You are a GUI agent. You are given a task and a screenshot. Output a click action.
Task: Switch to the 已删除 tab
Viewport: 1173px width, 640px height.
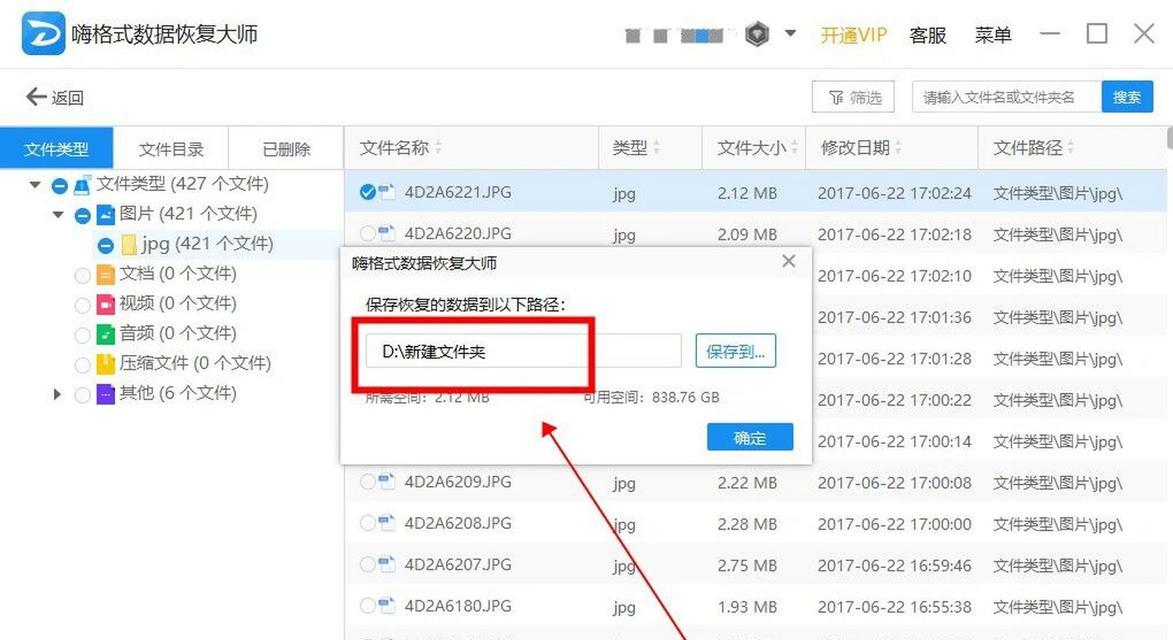pos(286,148)
